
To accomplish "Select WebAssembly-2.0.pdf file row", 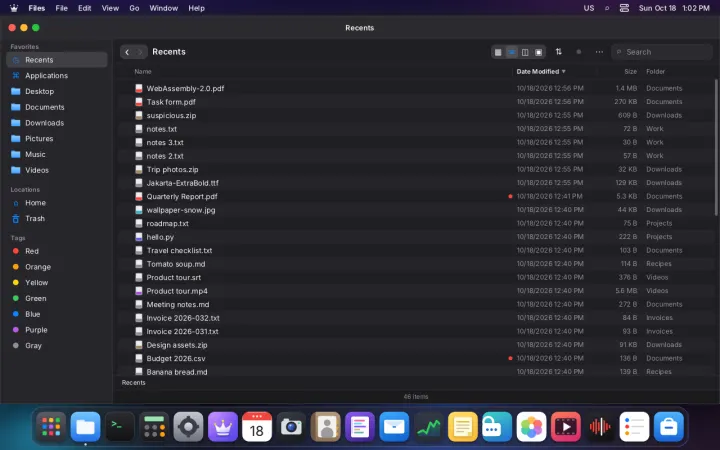I will [x=416, y=88].
